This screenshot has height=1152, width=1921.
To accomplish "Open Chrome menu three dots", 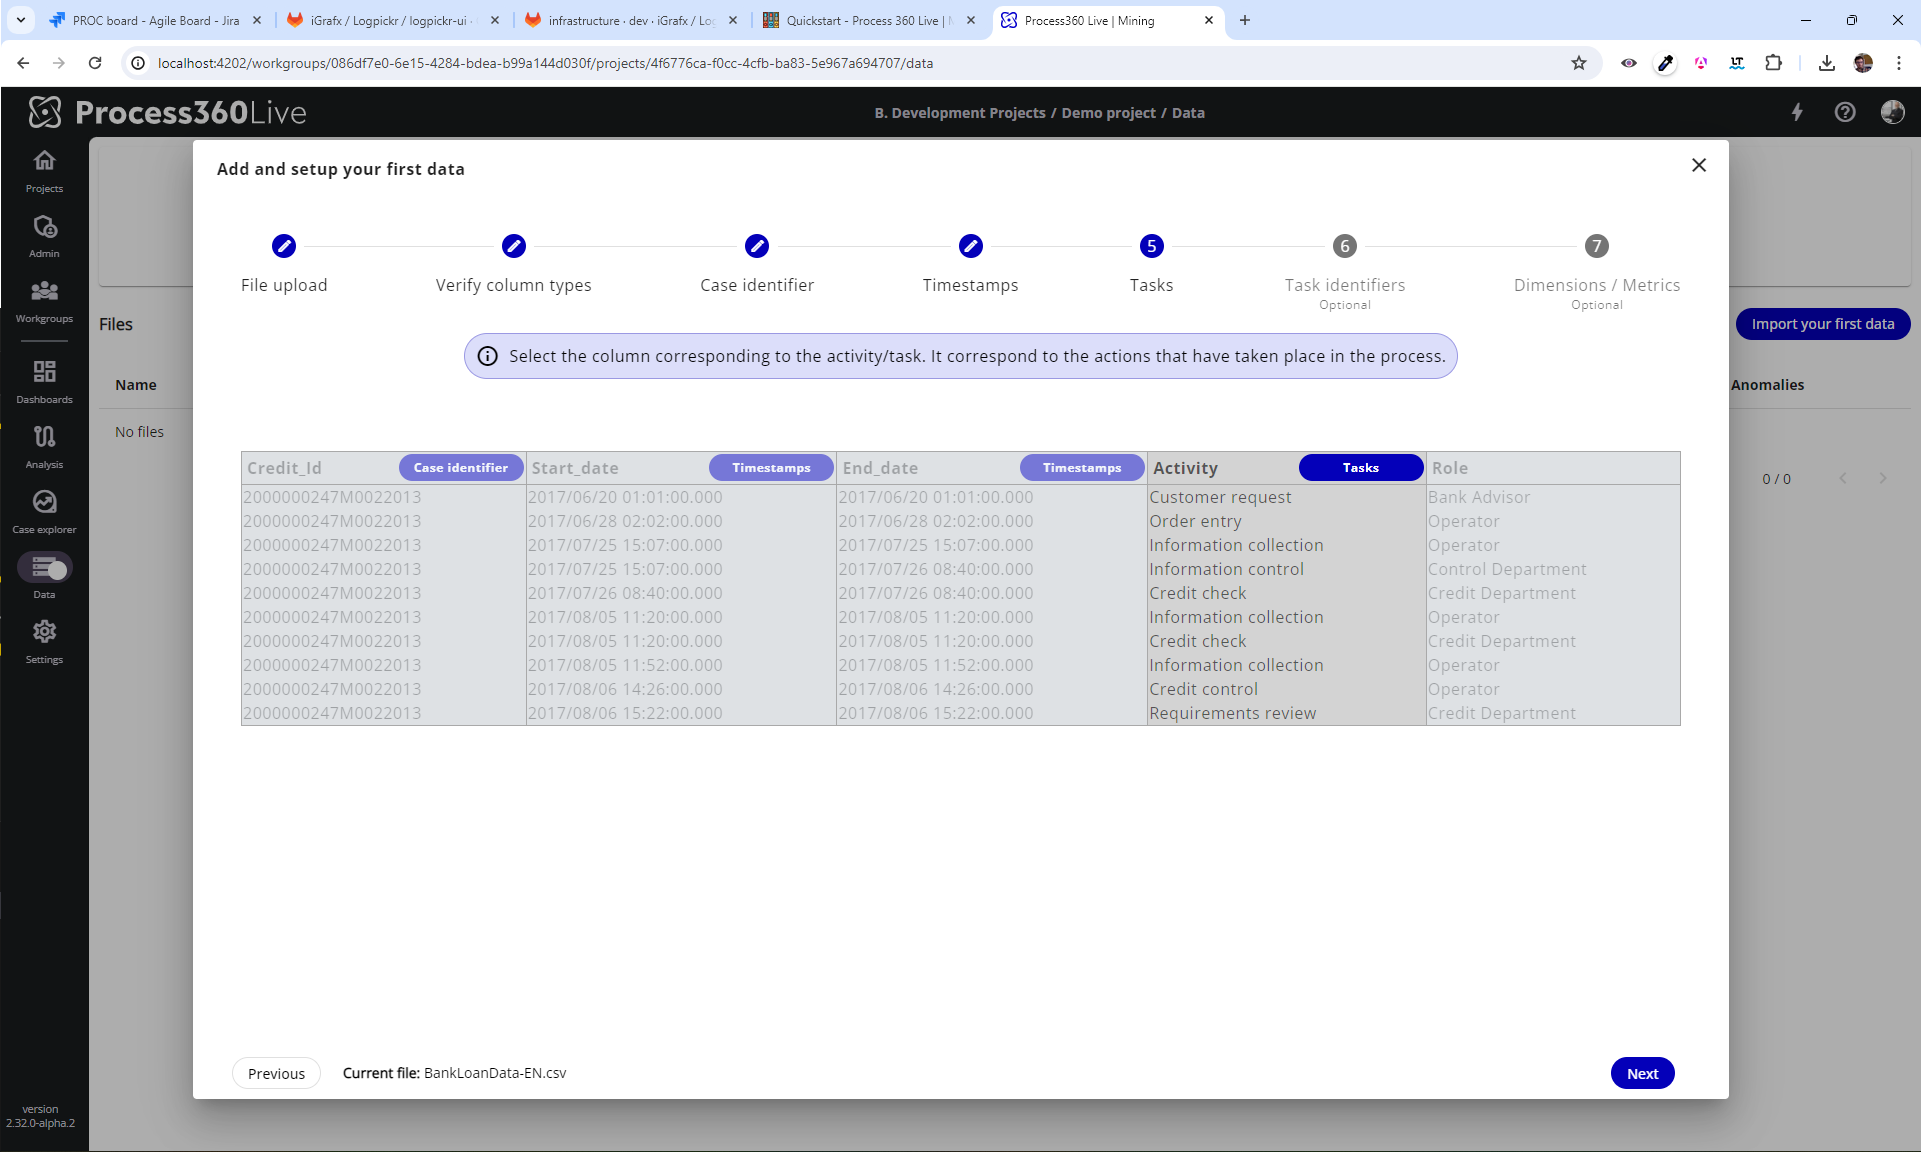I will tap(1898, 63).
